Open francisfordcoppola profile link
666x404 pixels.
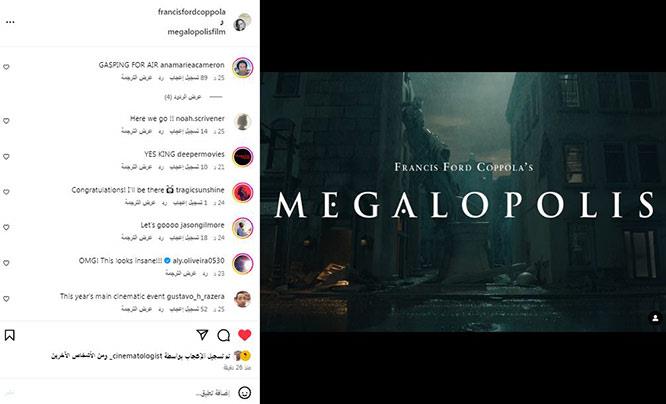click(x=192, y=12)
